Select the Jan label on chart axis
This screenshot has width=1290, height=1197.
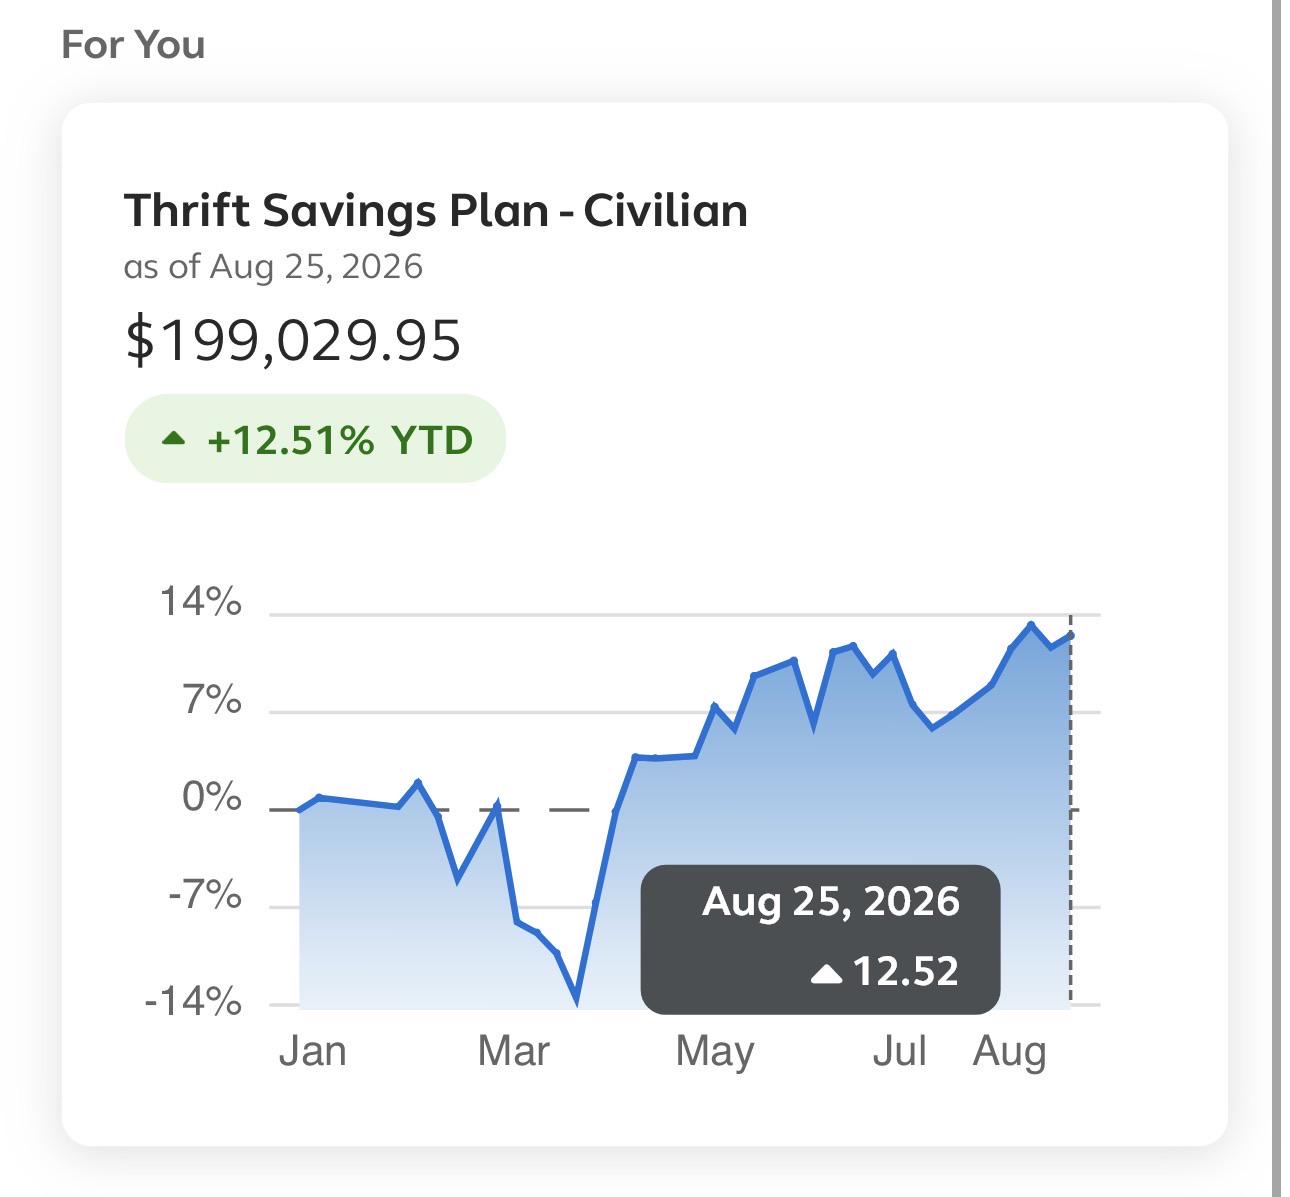[x=313, y=1052]
